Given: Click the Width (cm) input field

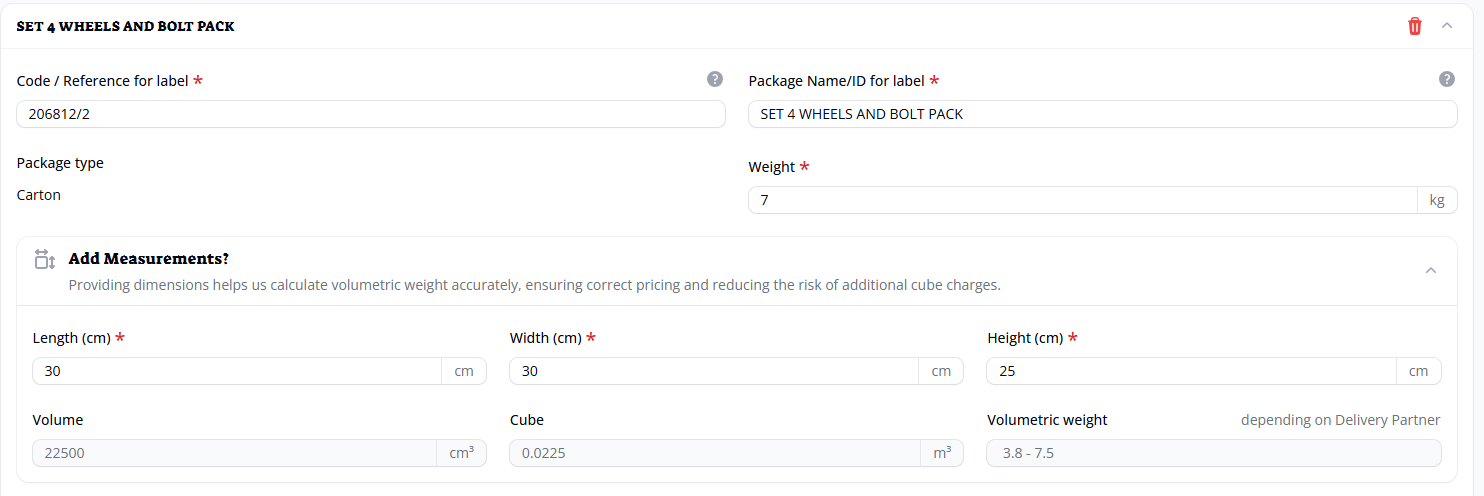Looking at the screenshot, I should pyautogui.click(x=714, y=371).
